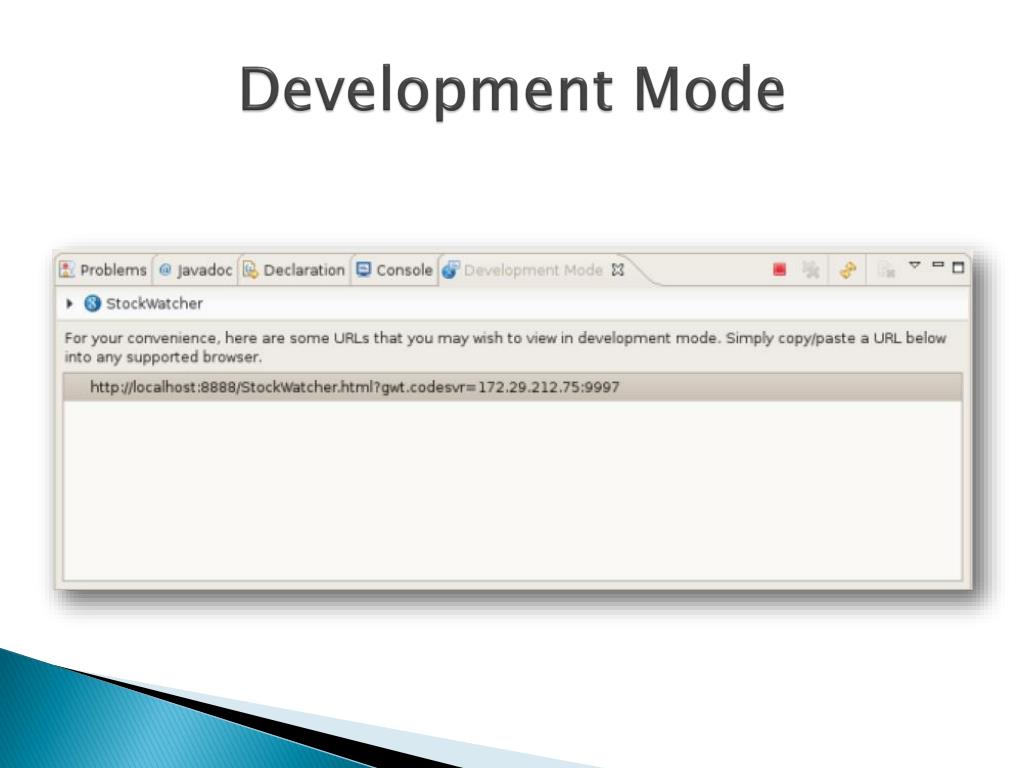The height and width of the screenshot is (768, 1024).
Task: Click the disabled clear log icon
Action: [x=886, y=270]
